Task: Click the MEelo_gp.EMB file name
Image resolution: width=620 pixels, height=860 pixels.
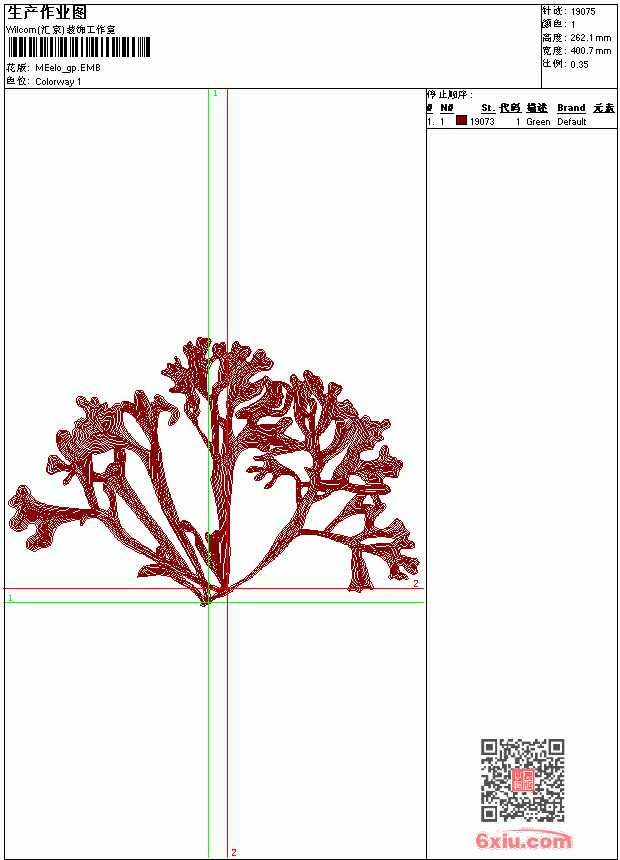Action: (68, 68)
